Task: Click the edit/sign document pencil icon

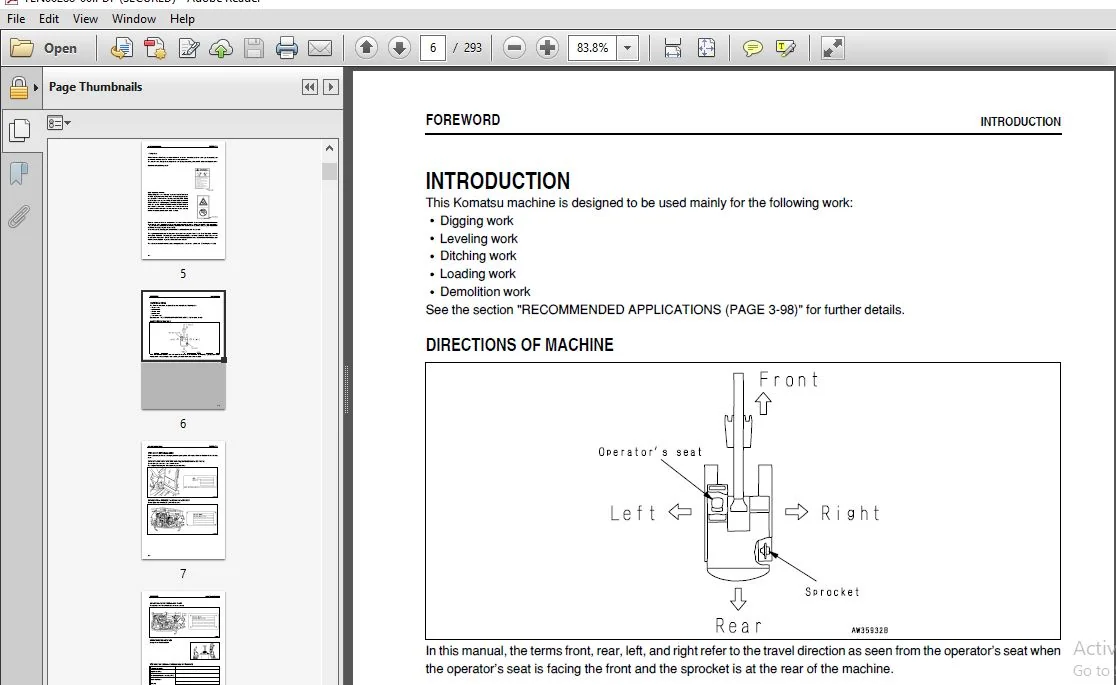Action: click(189, 48)
